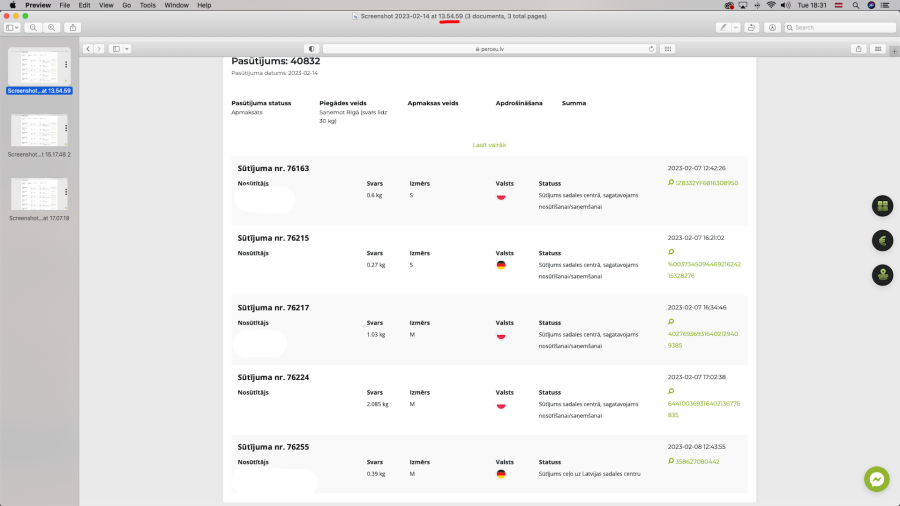900x506 pixels.
Task: Zoom in using the plus magnifier
Action: tap(52, 28)
